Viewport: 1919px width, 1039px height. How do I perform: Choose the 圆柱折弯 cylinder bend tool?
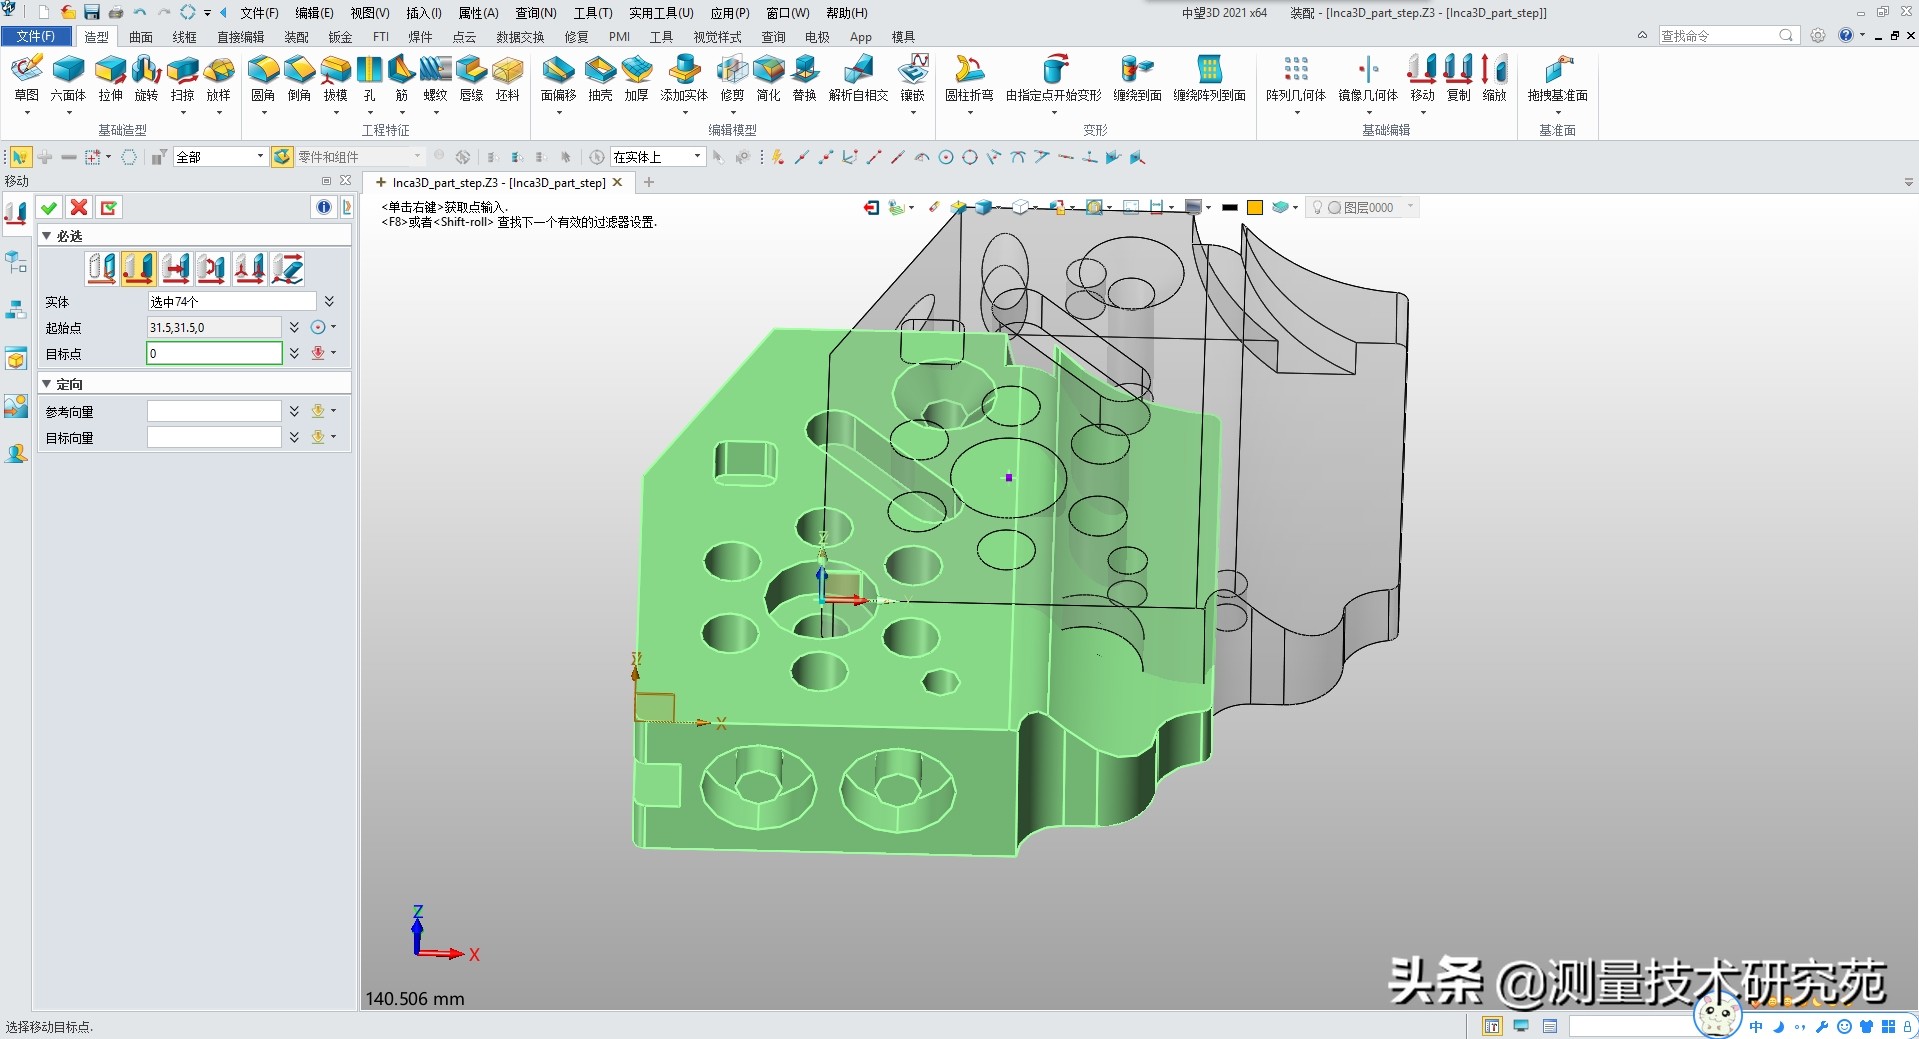click(969, 78)
